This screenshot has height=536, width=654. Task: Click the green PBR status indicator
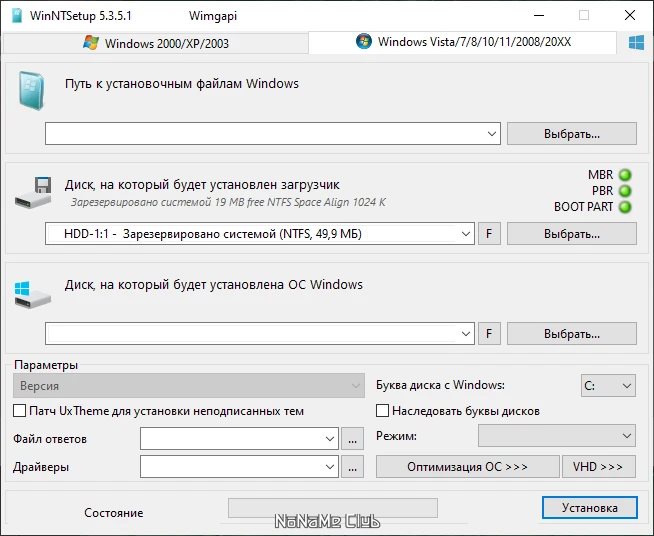point(625,191)
